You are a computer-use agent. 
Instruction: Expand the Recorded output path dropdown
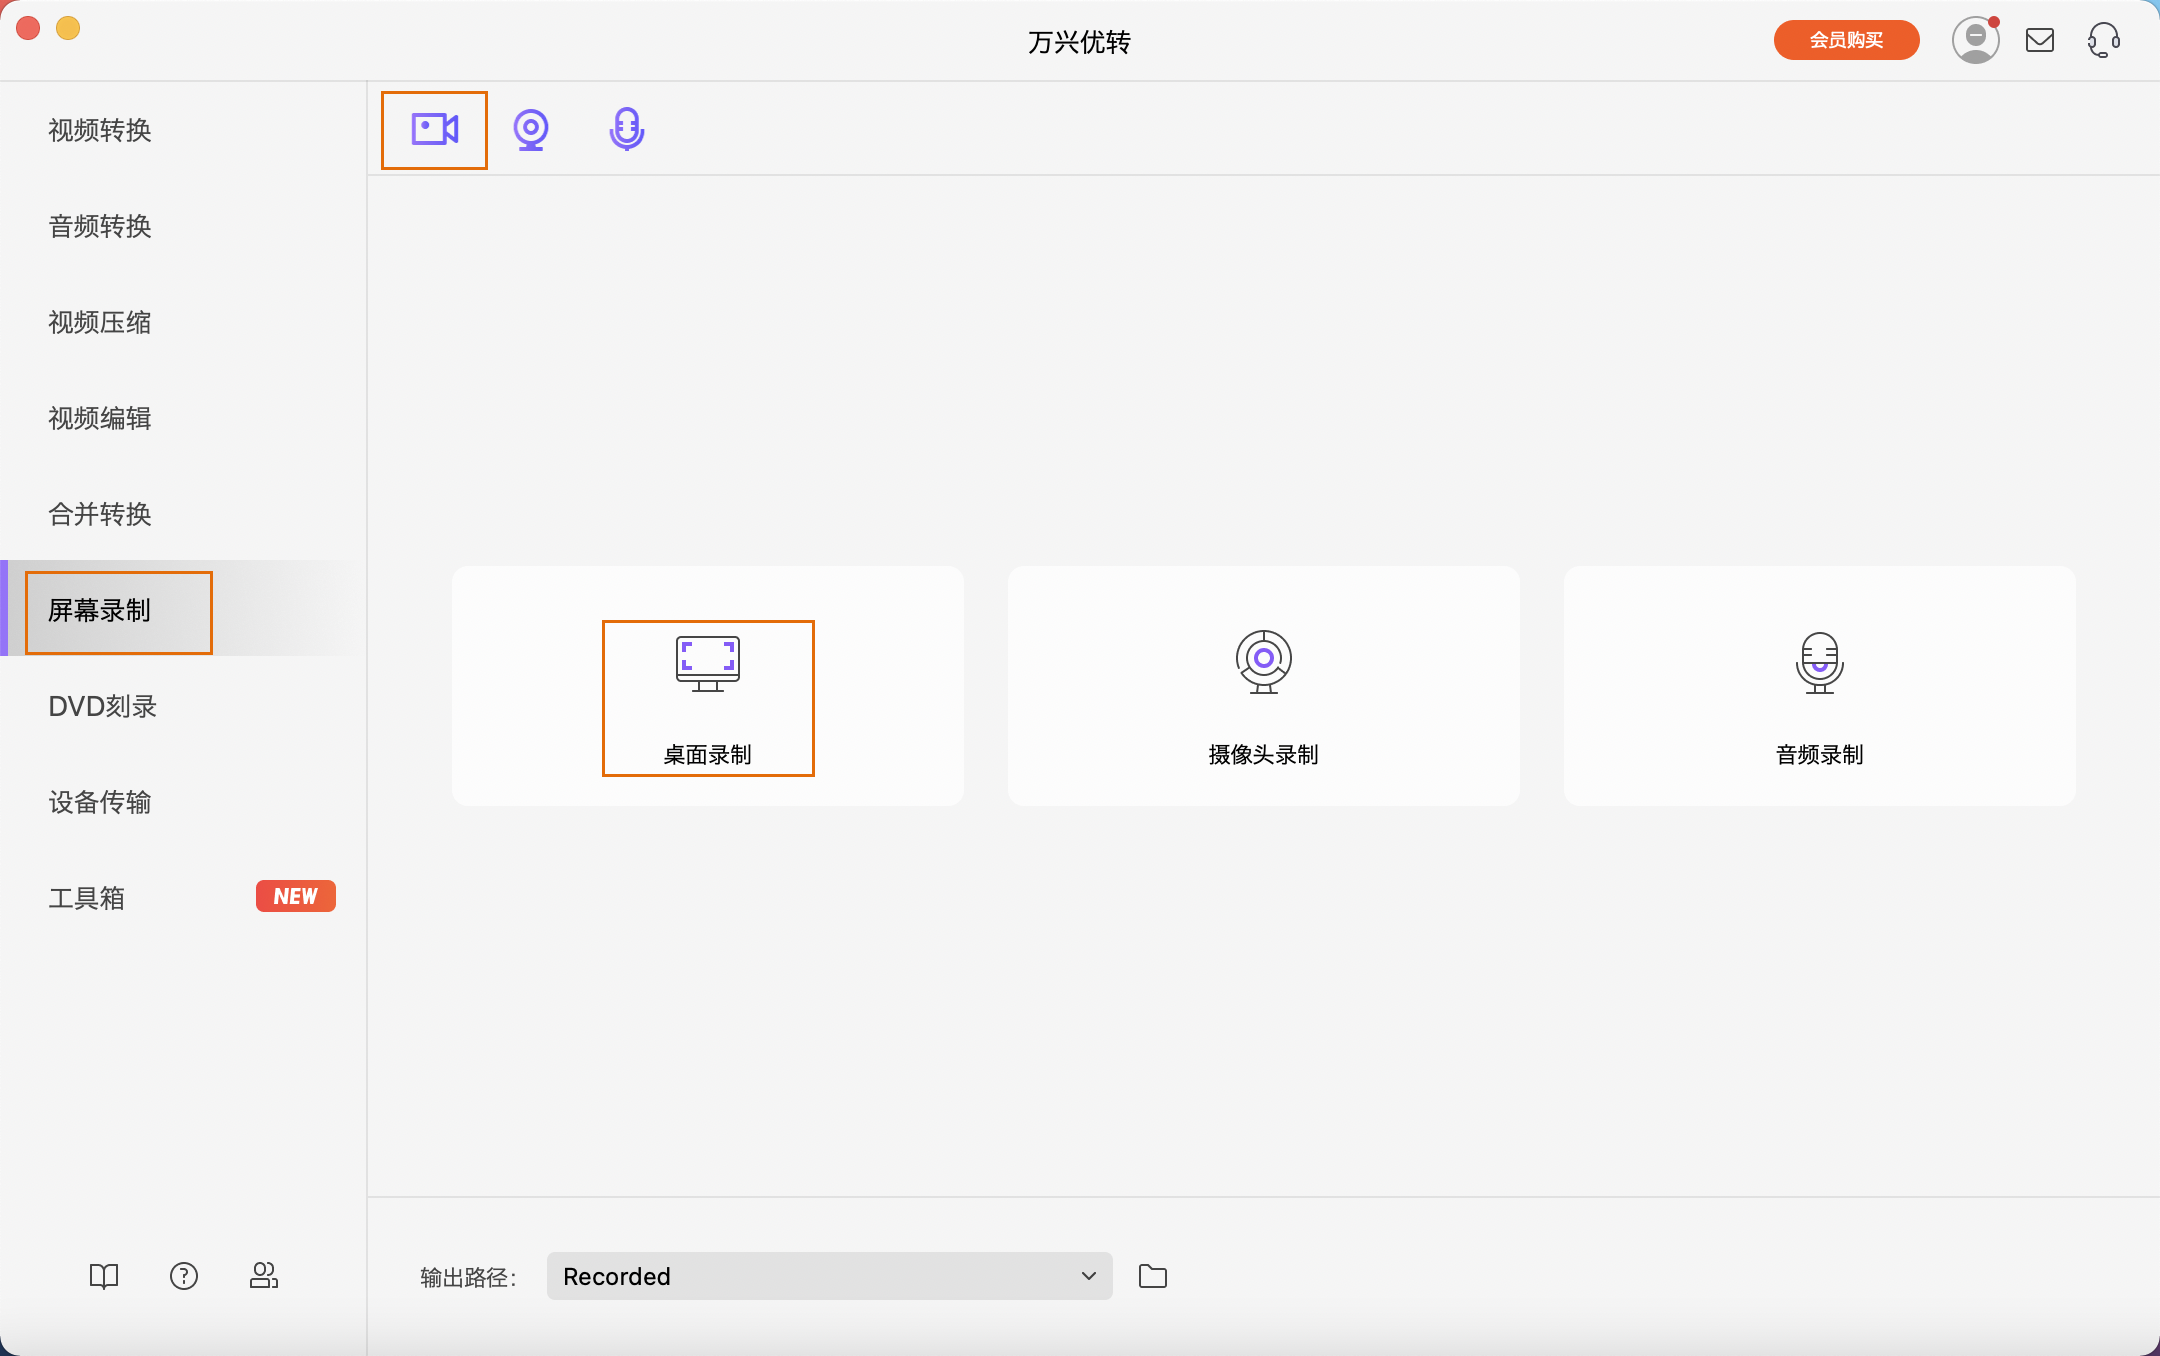tap(829, 1276)
